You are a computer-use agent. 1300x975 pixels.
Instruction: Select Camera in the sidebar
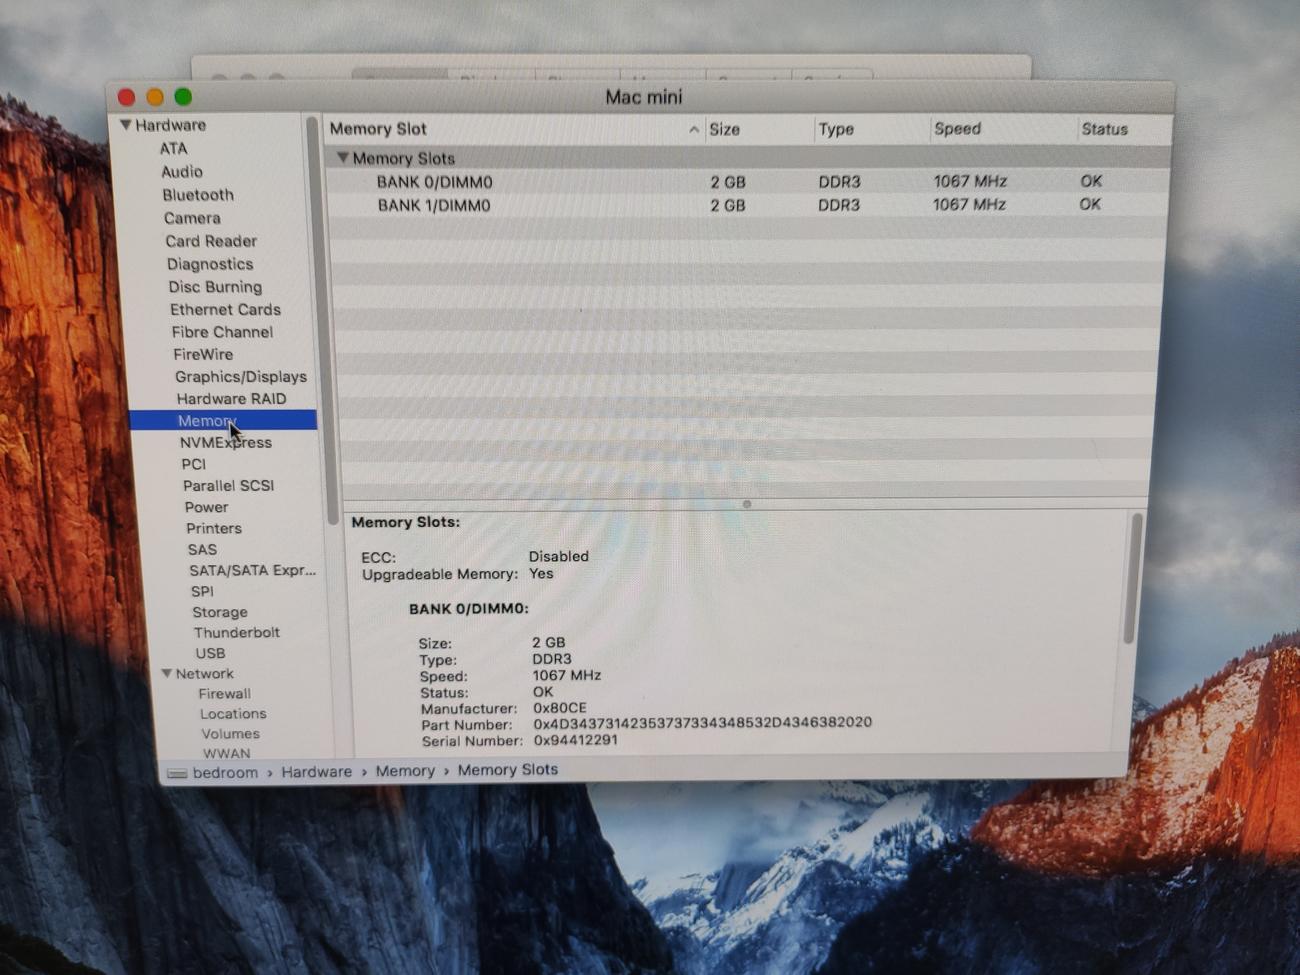192,218
